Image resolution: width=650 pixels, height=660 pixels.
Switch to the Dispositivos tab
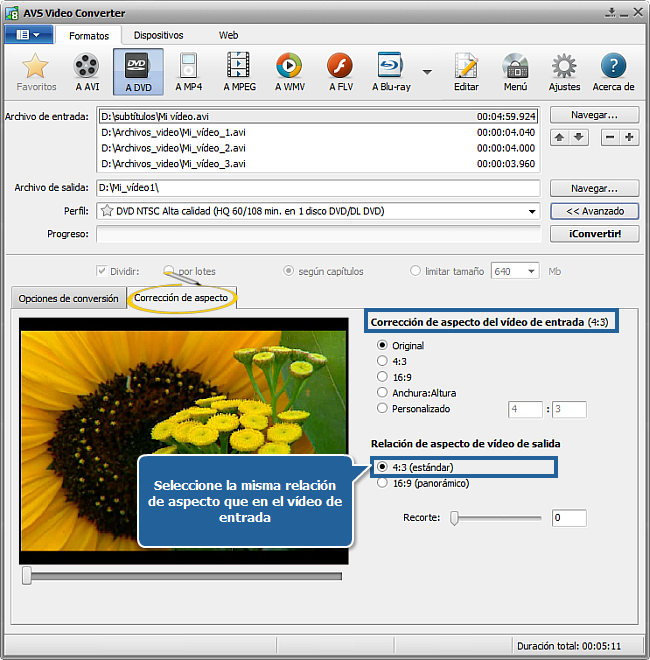click(x=158, y=35)
